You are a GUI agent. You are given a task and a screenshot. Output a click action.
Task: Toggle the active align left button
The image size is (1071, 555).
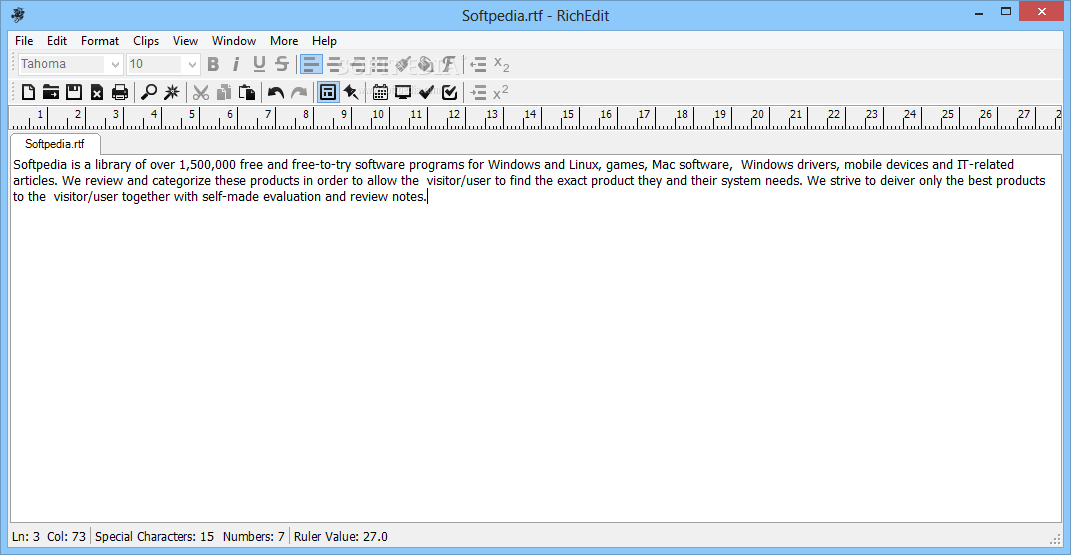(x=311, y=64)
